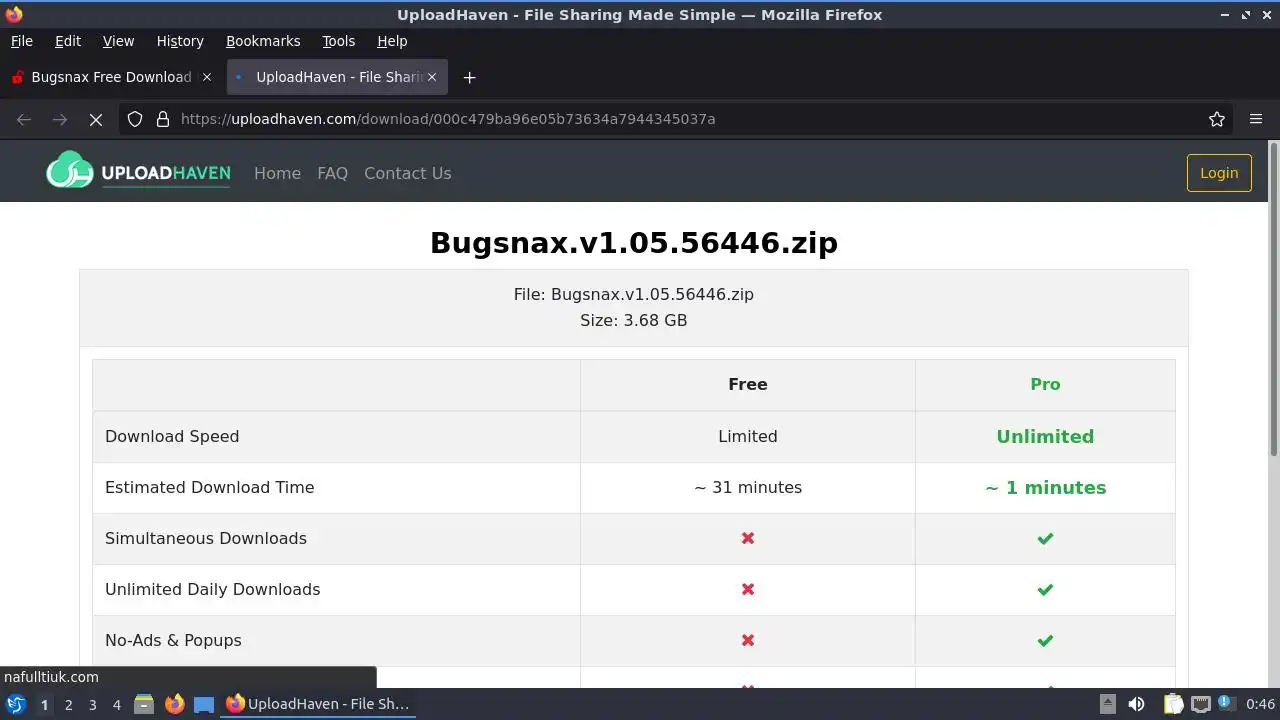The image size is (1280, 720).
Task: Switch to workspace 3
Action: click(x=92, y=704)
